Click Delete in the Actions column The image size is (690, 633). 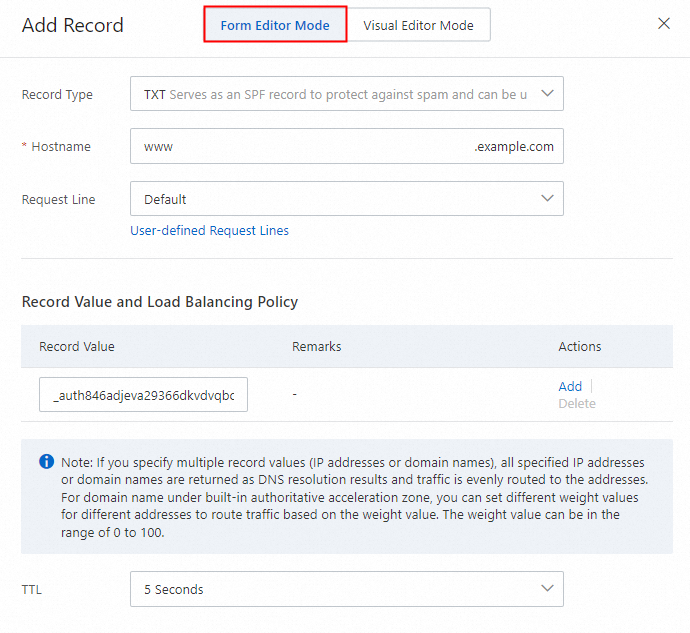tap(576, 404)
